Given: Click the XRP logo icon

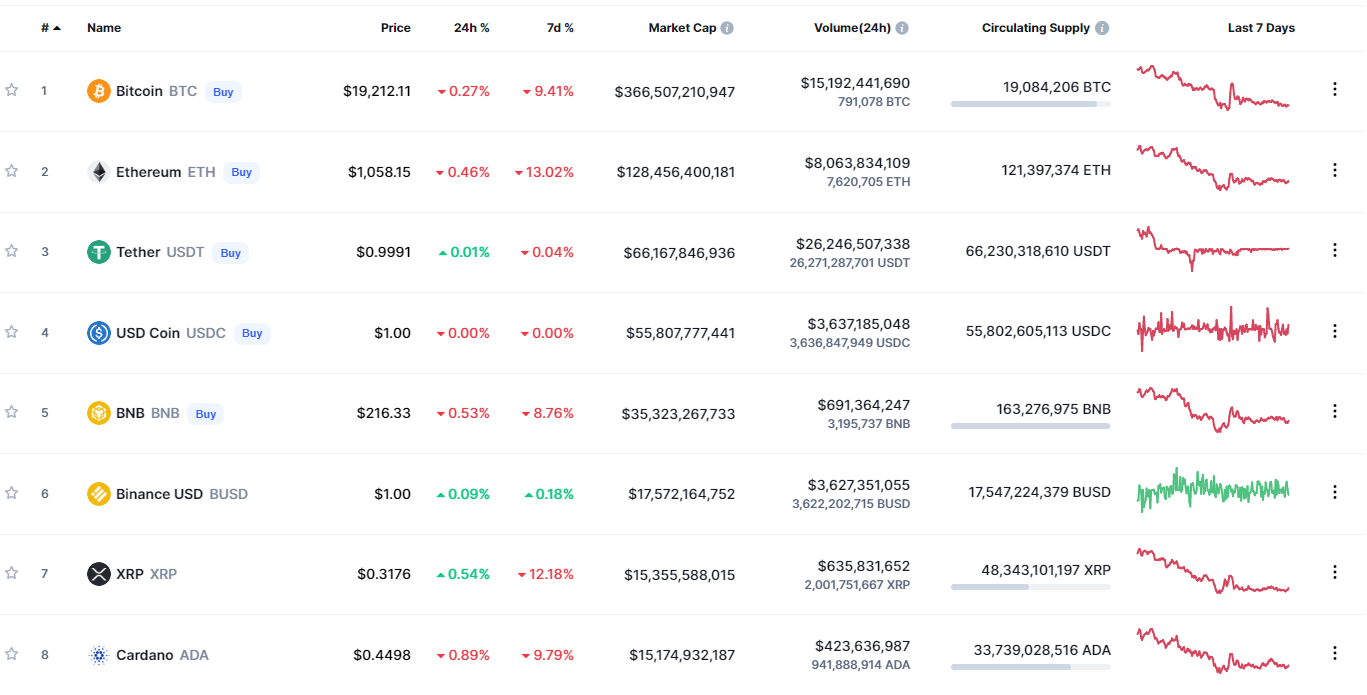Looking at the screenshot, I should point(98,574).
